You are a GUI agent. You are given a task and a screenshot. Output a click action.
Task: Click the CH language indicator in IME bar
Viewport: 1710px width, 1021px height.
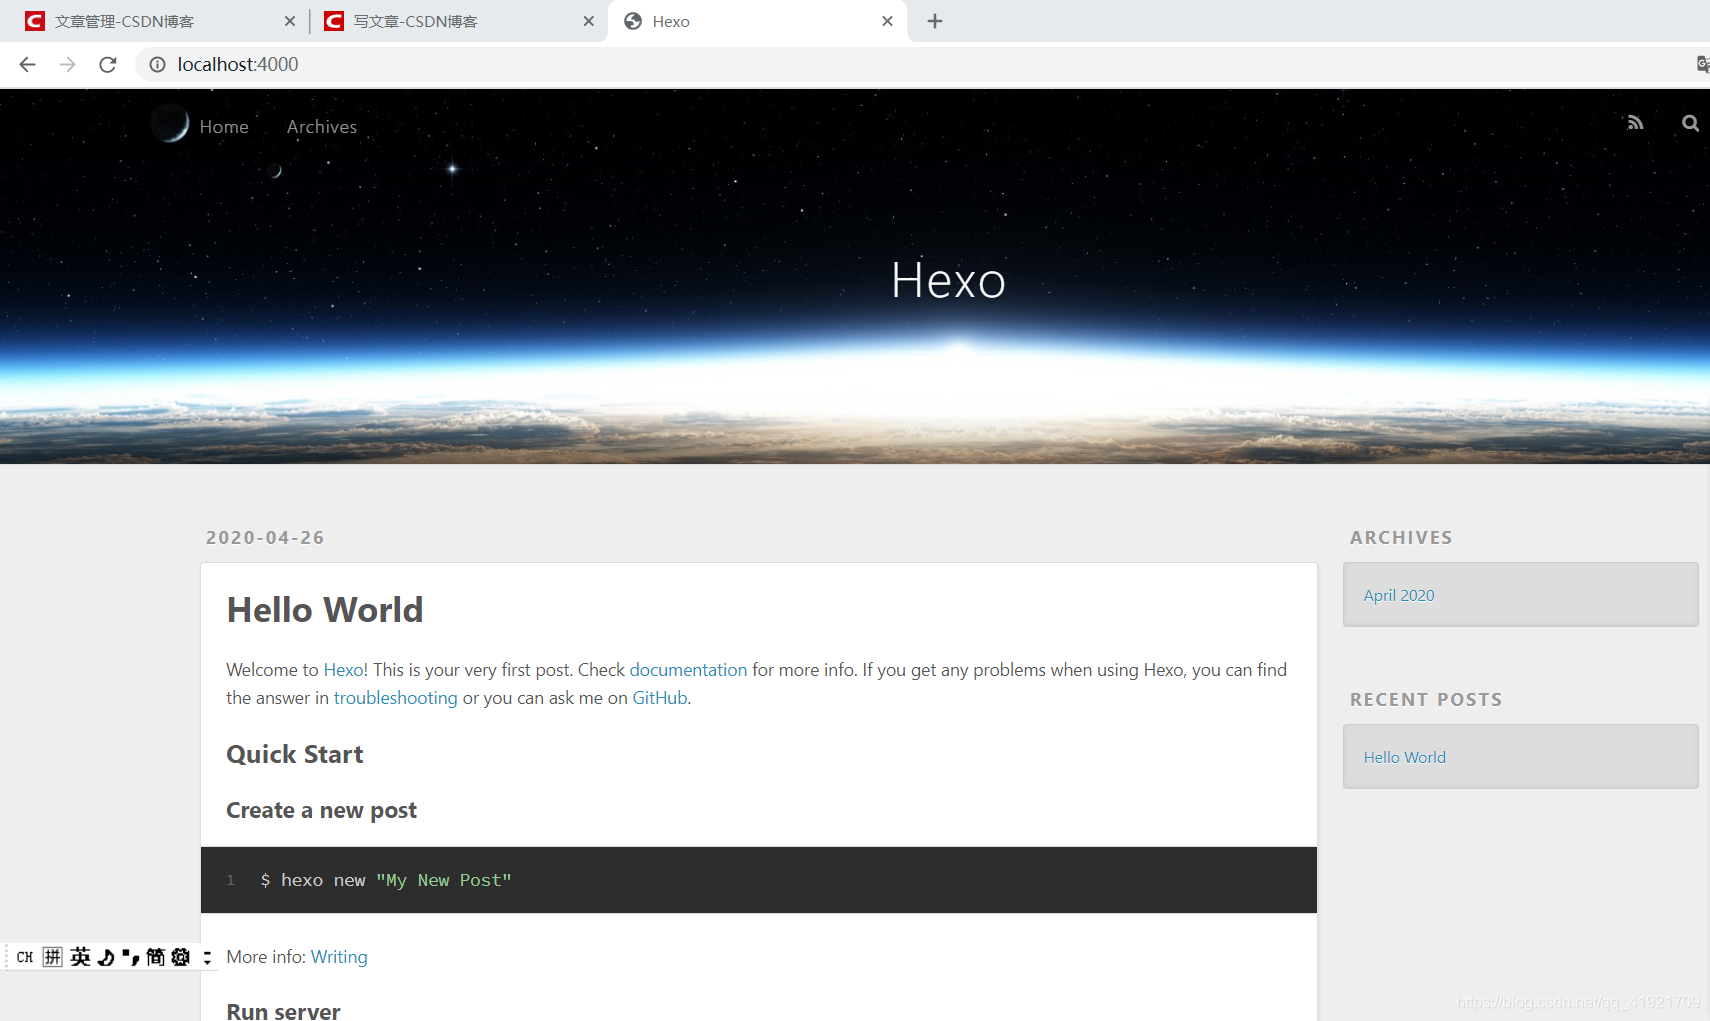25,957
